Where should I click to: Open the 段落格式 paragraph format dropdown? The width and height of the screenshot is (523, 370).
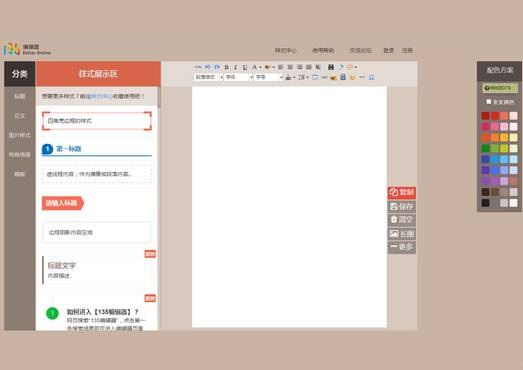point(208,77)
